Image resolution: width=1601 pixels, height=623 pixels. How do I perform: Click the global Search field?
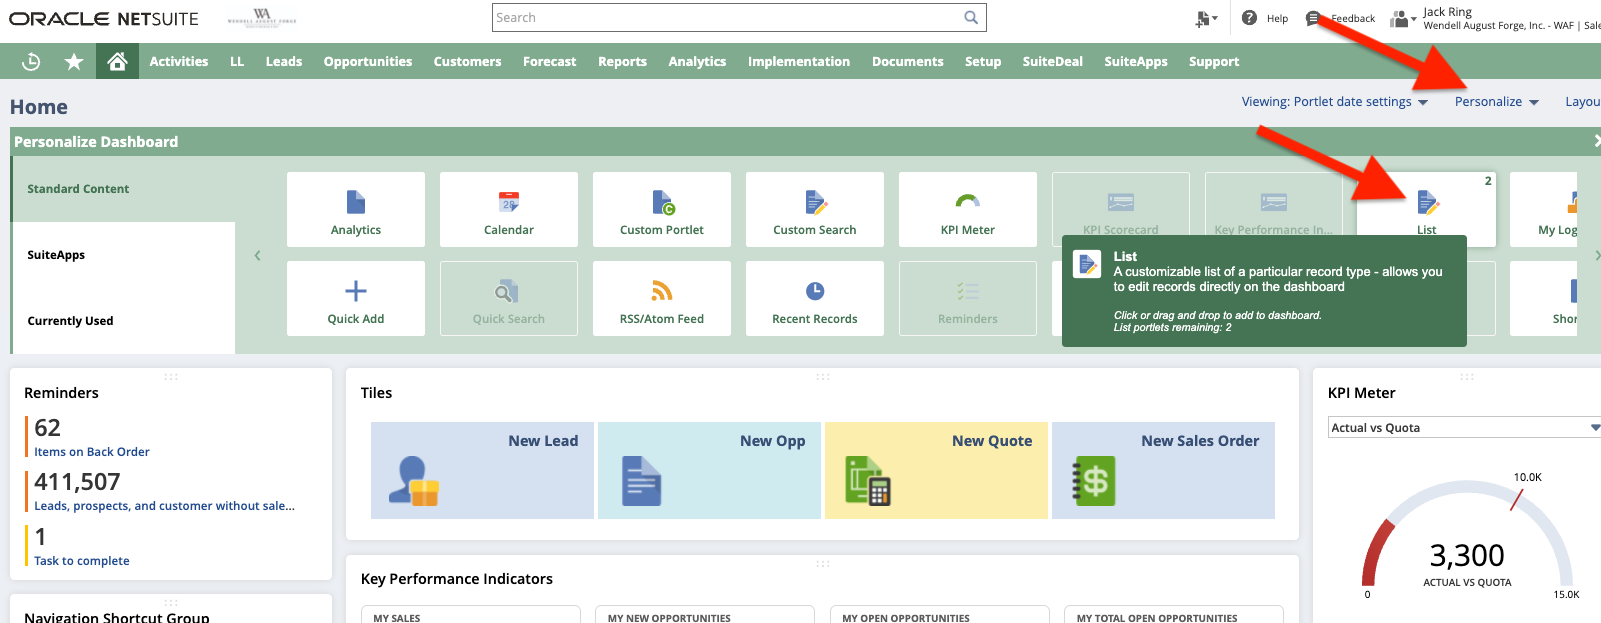[x=727, y=17]
